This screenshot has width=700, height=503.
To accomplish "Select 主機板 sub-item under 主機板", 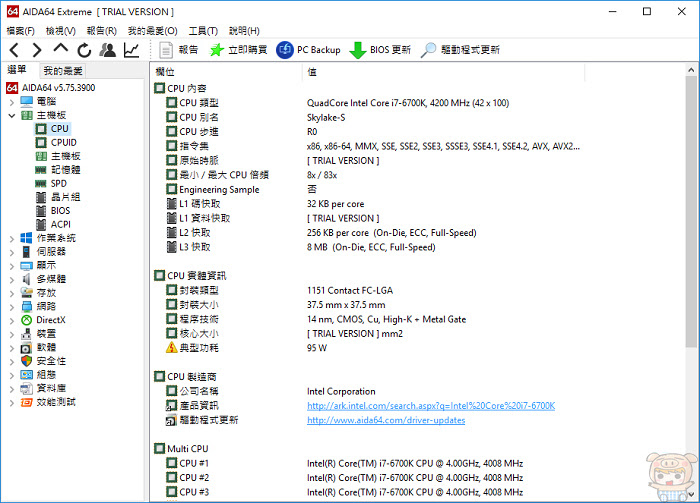I will tap(58, 156).
